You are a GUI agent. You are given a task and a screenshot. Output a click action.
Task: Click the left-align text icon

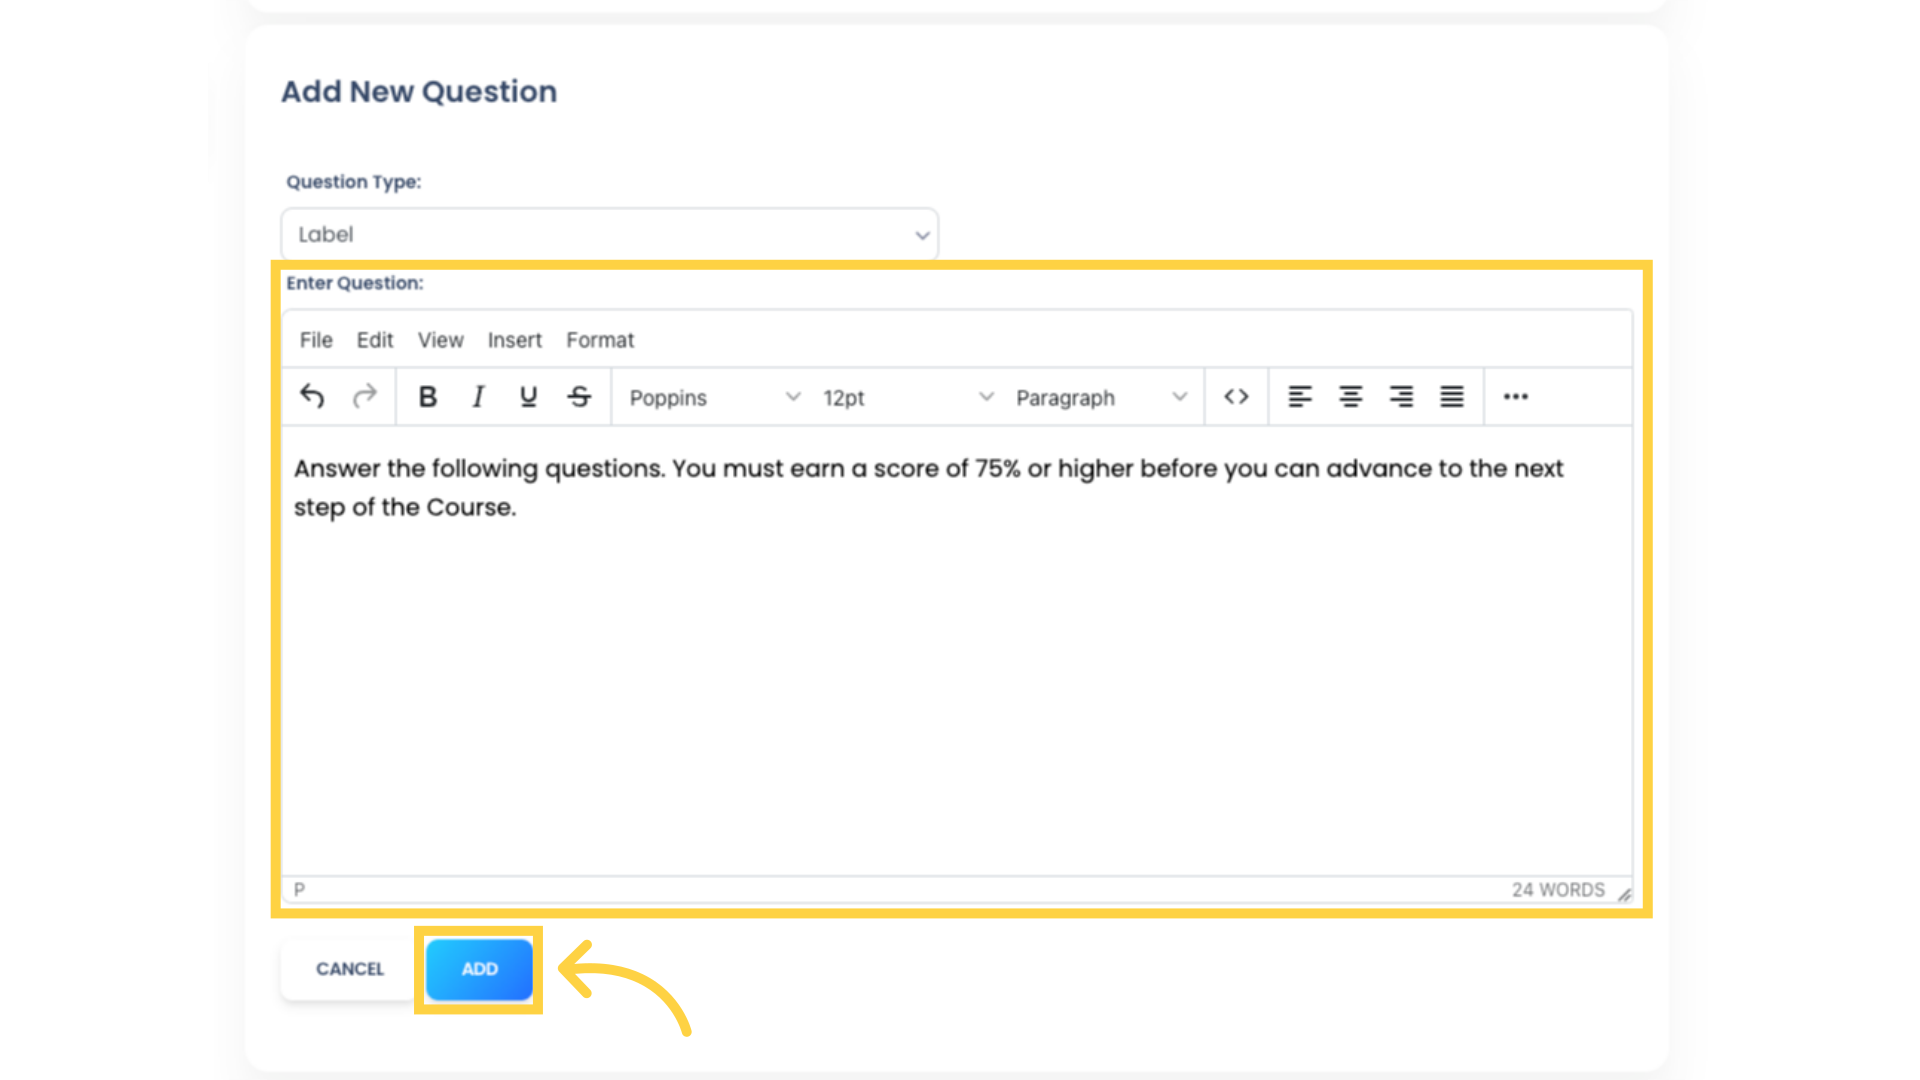click(1298, 396)
